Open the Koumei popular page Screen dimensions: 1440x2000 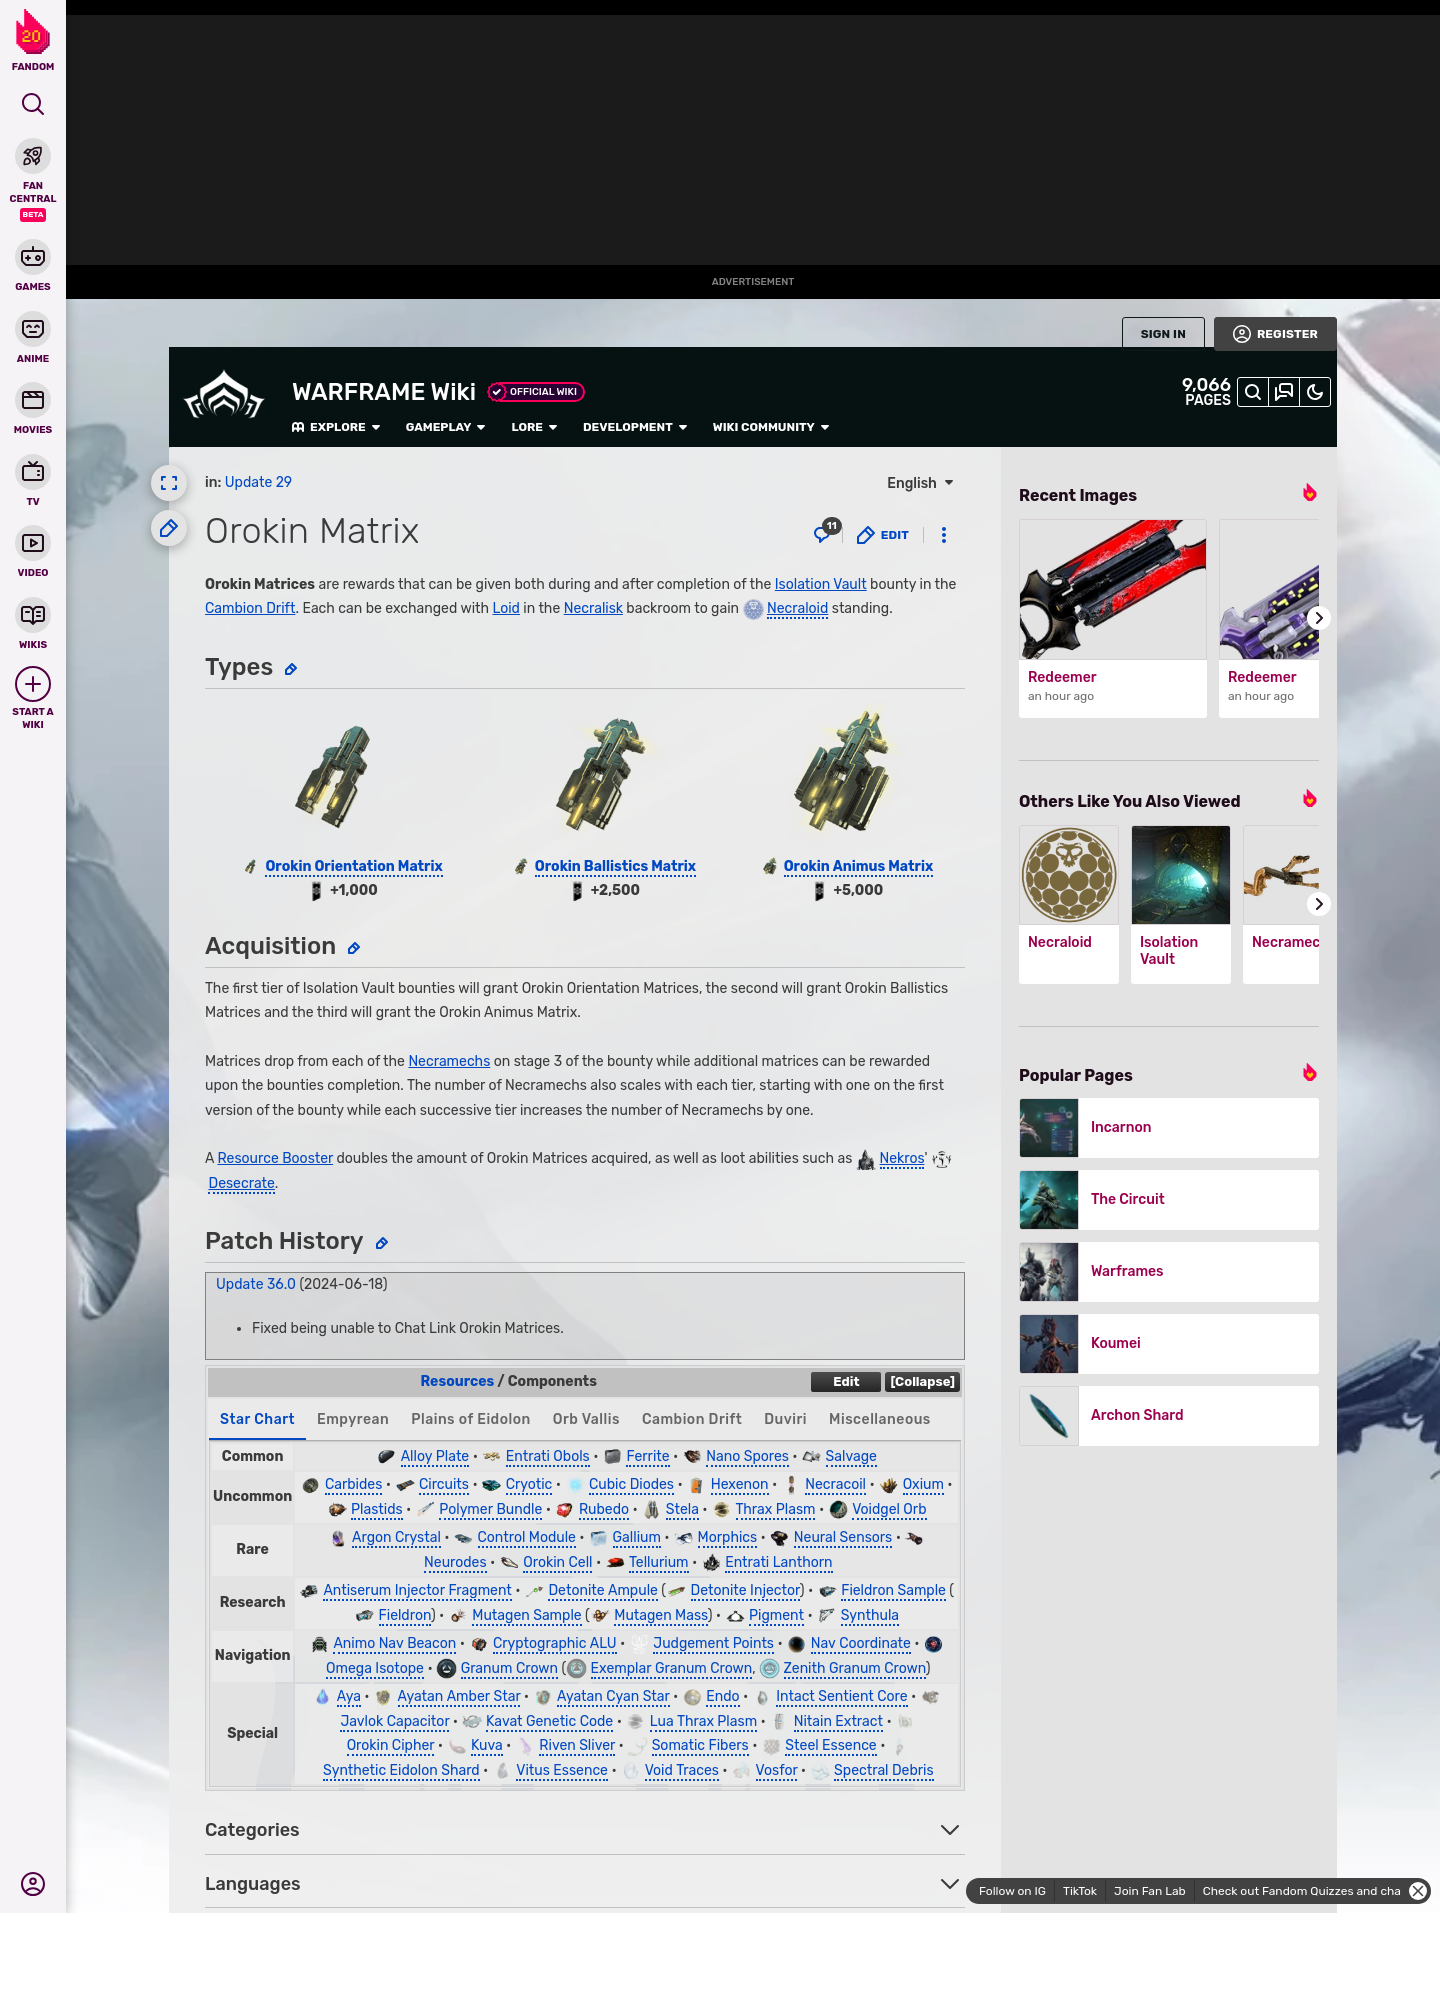pos(1169,1344)
